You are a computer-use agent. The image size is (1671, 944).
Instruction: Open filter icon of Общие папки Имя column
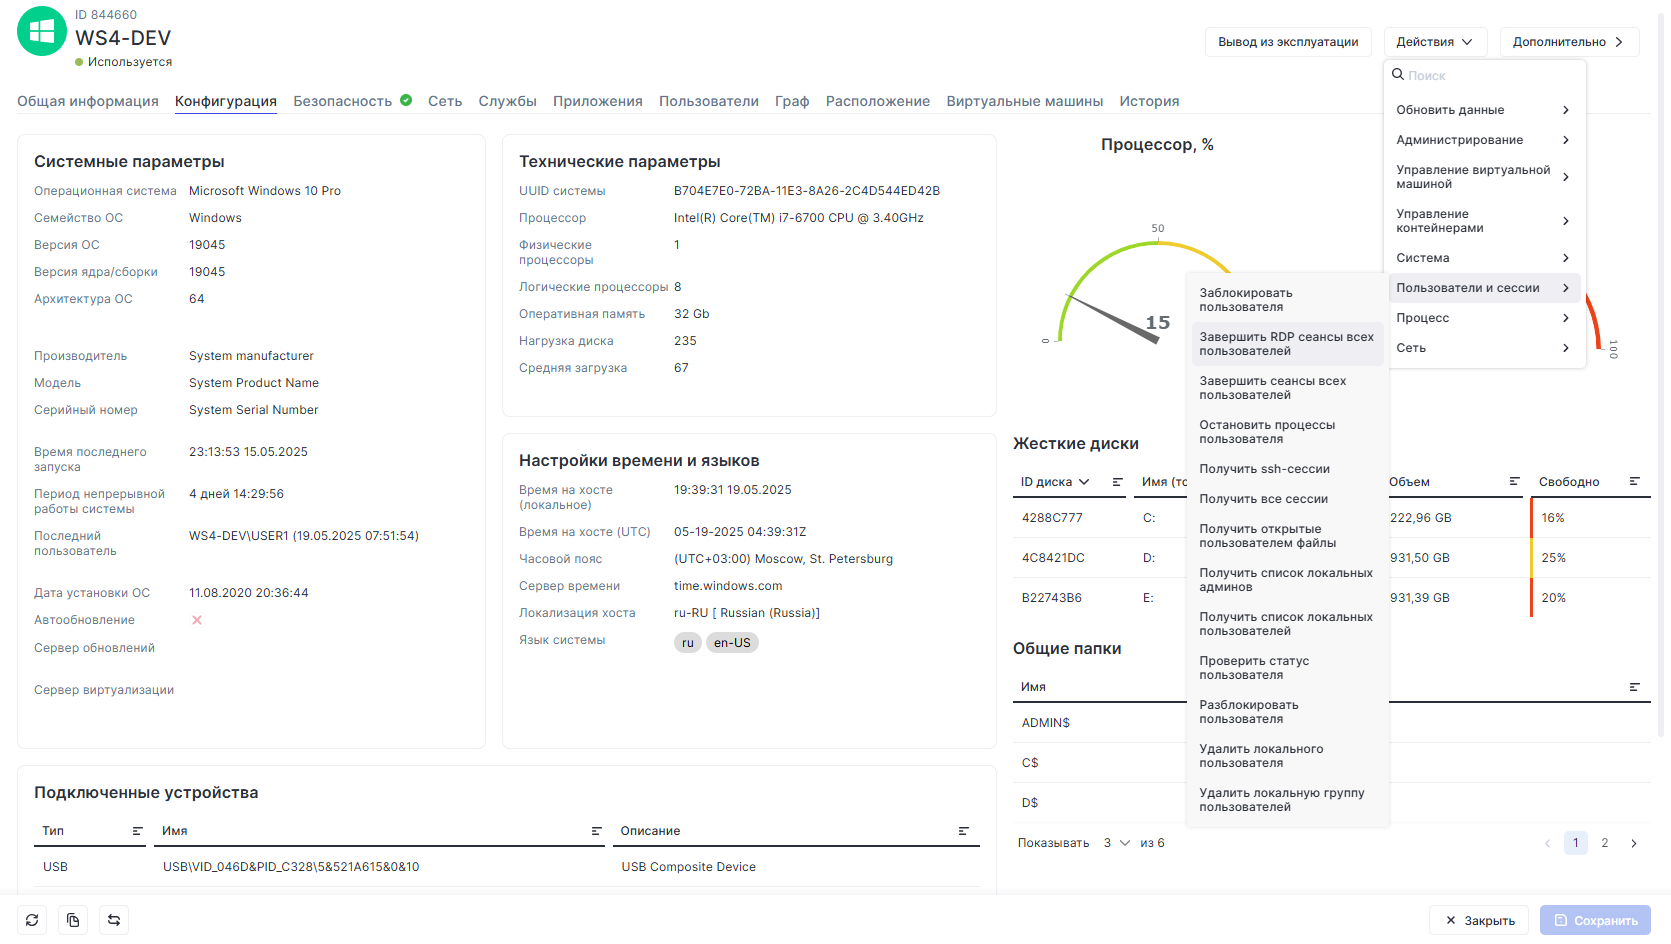[x=1635, y=687]
